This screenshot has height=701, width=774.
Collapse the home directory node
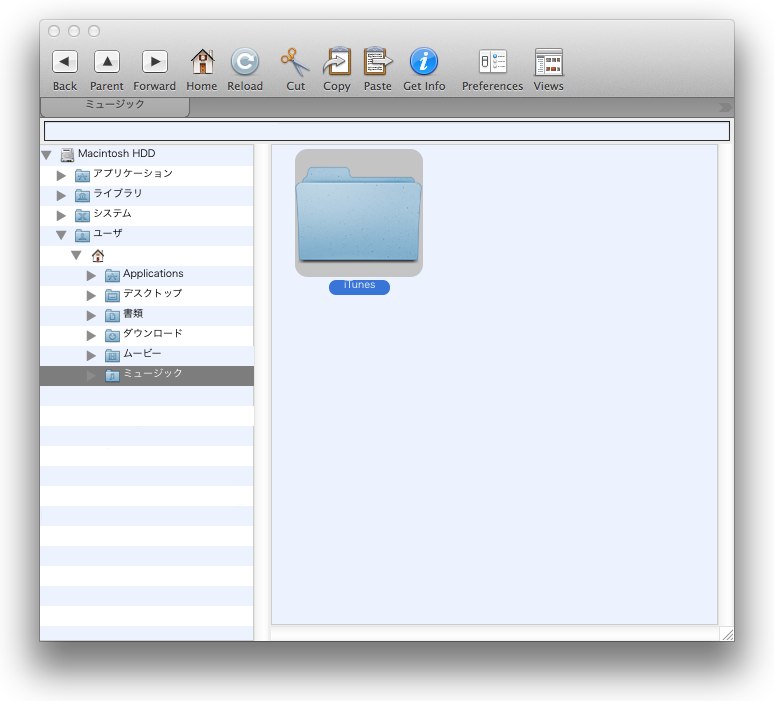[76, 255]
